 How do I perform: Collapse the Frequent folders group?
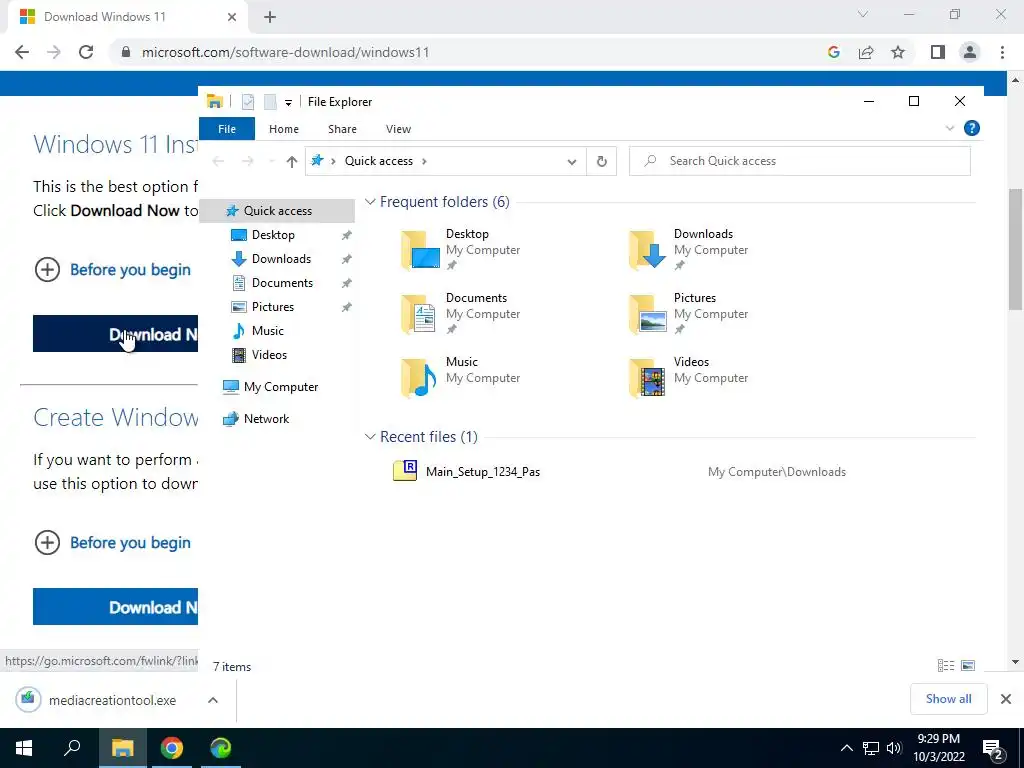(x=370, y=202)
